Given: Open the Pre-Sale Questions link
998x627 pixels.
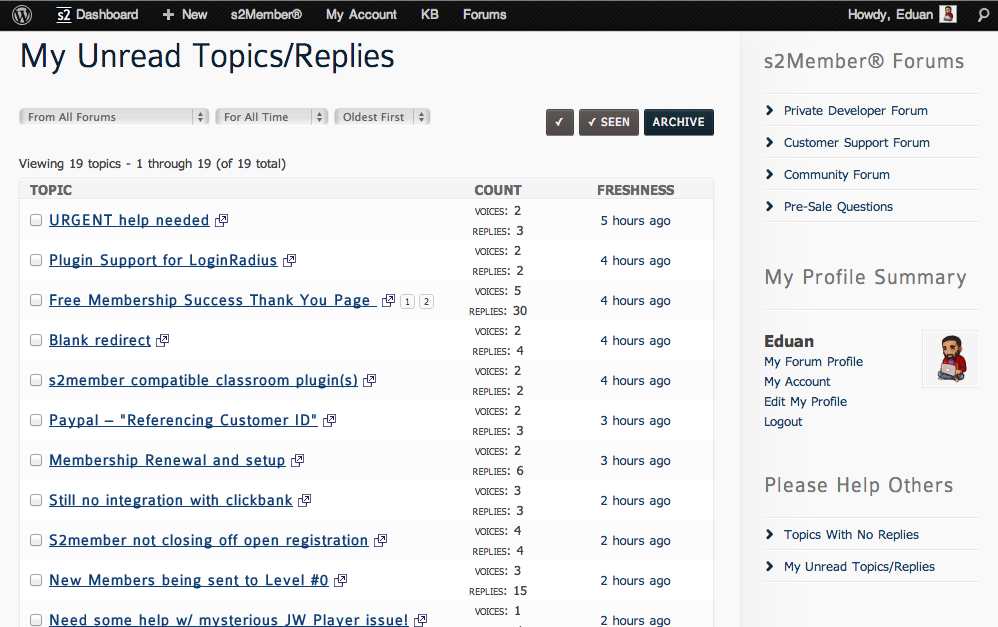Looking at the screenshot, I should point(838,206).
